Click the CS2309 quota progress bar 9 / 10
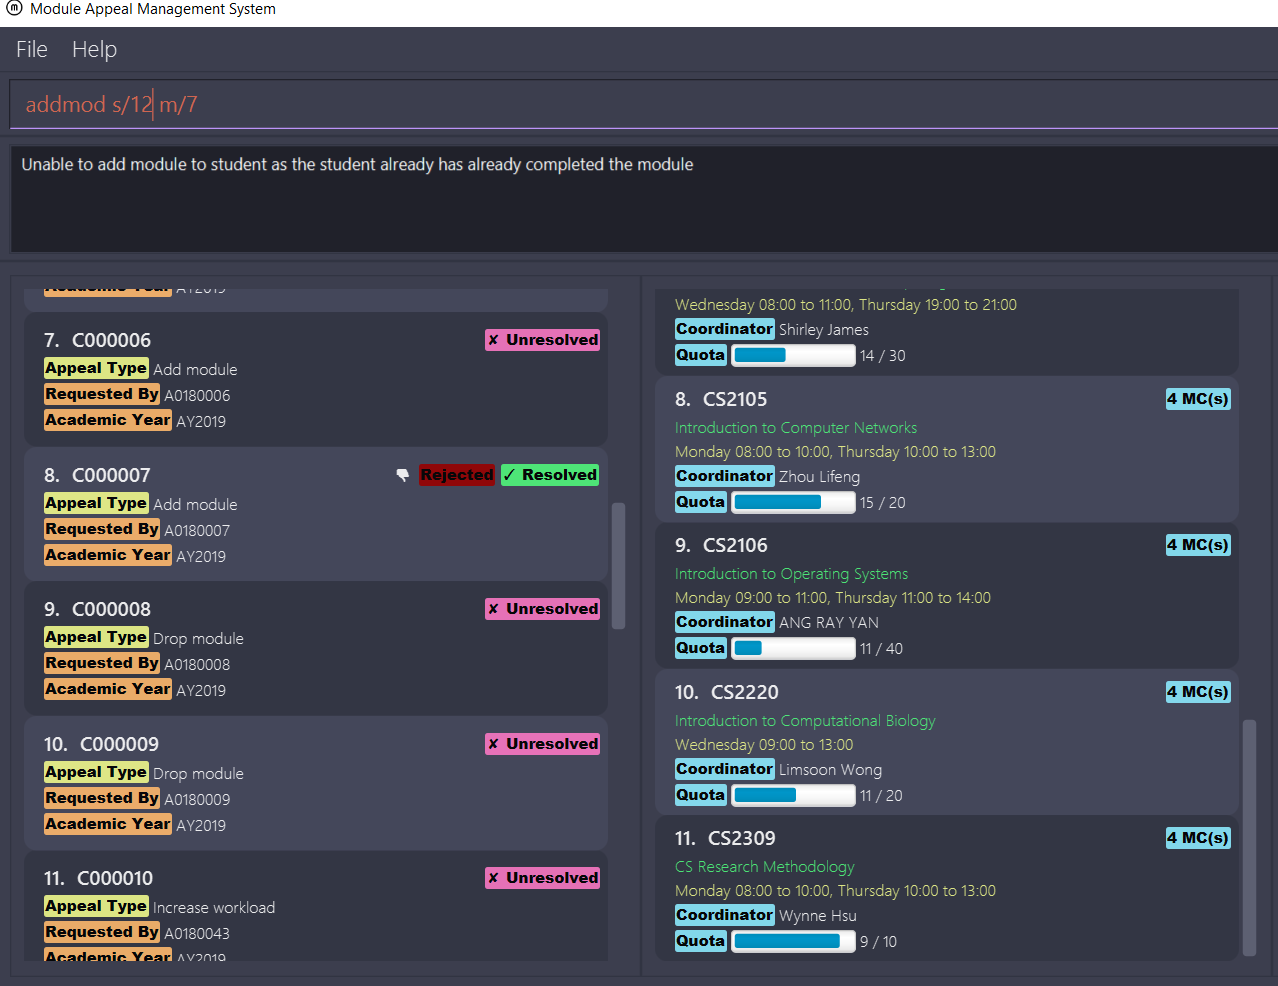This screenshot has width=1278, height=986. point(793,941)
